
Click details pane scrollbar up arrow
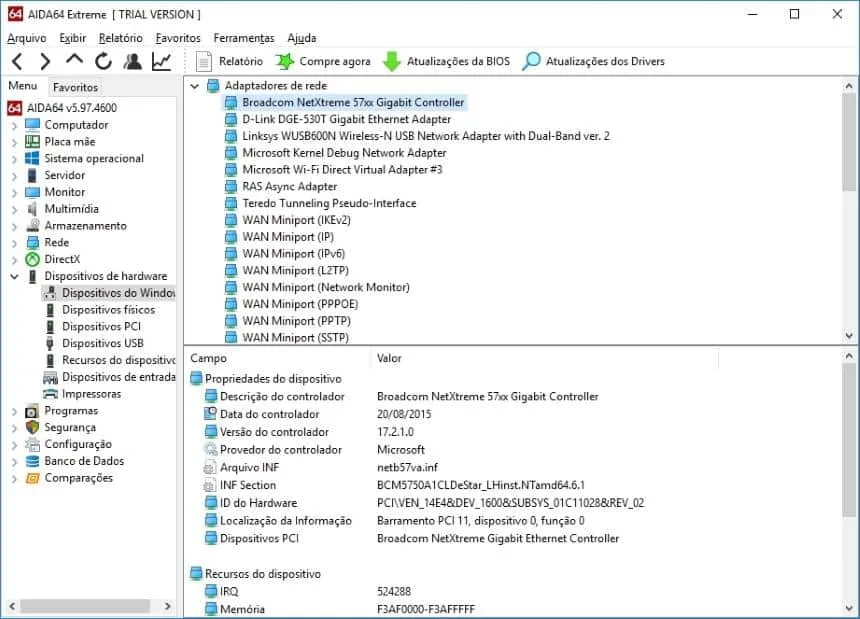(849, 356)
